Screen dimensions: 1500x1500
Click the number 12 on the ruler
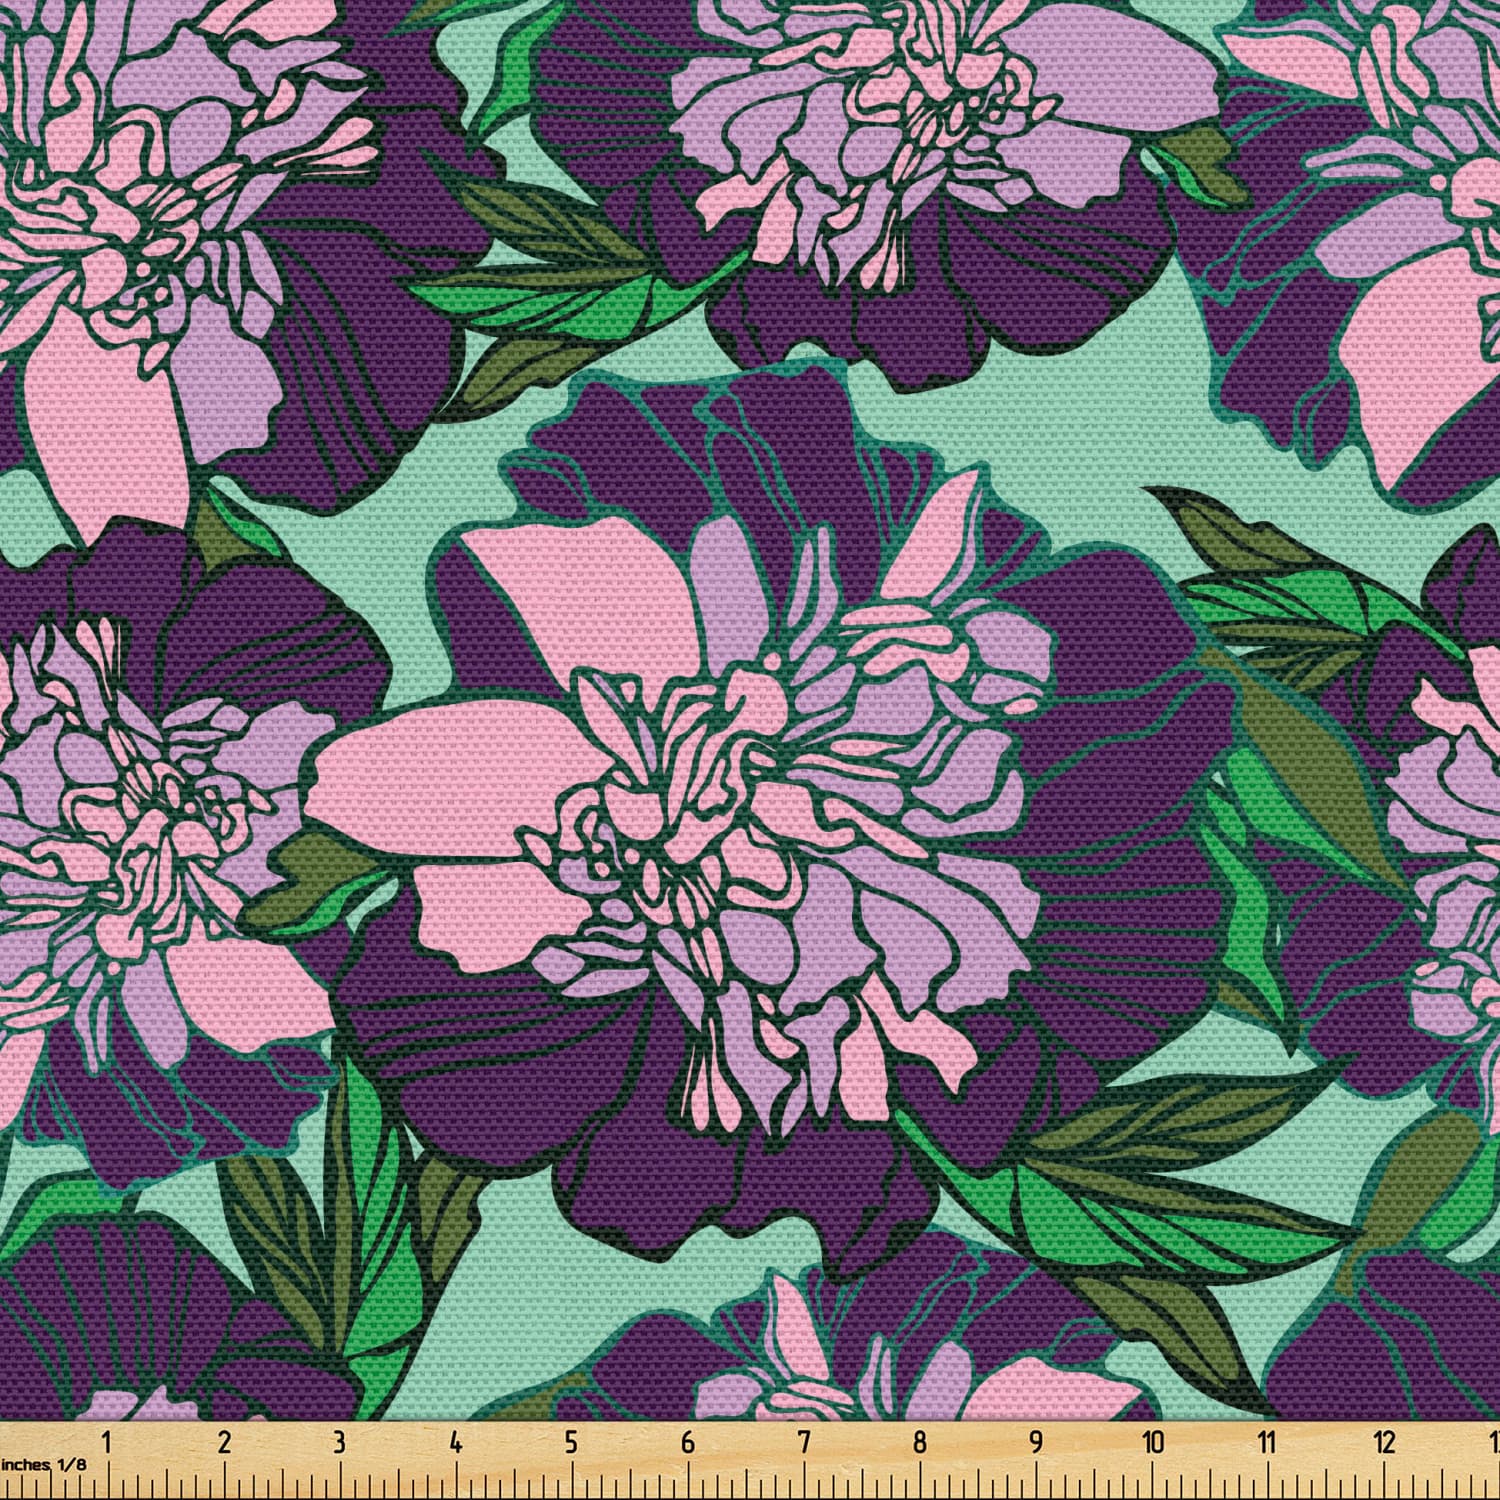point(1384,1441)
